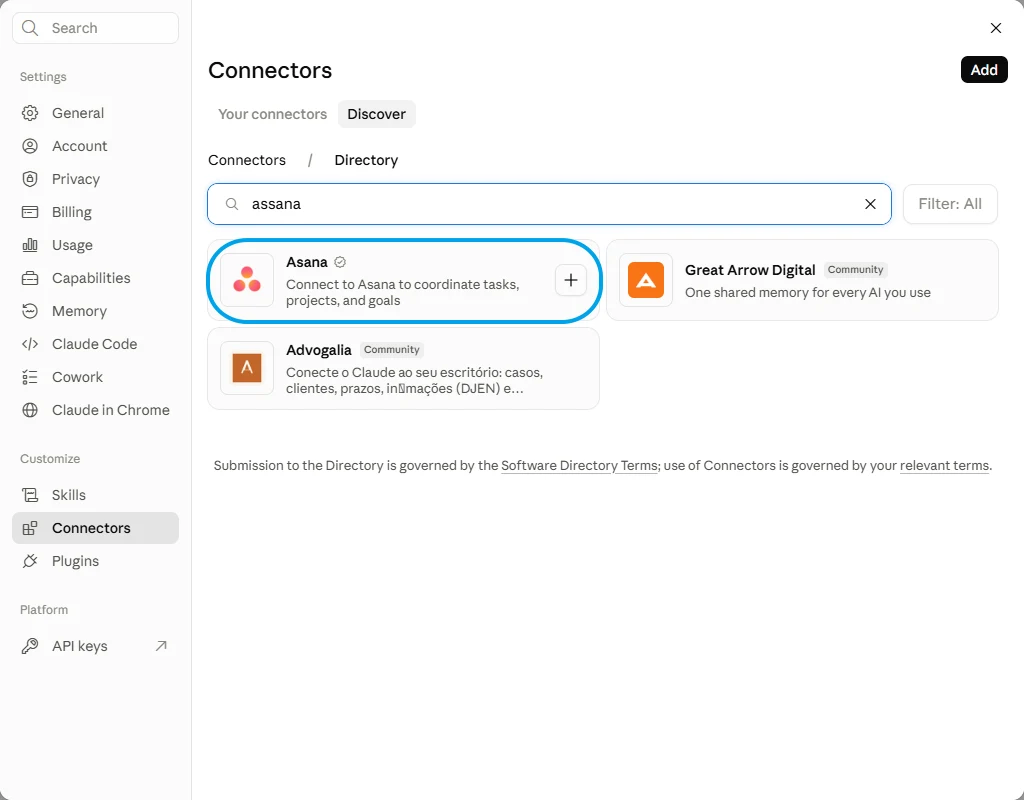Open Memory settings
The height and width of the screenshot is (800, 1024).
[95, 311]
